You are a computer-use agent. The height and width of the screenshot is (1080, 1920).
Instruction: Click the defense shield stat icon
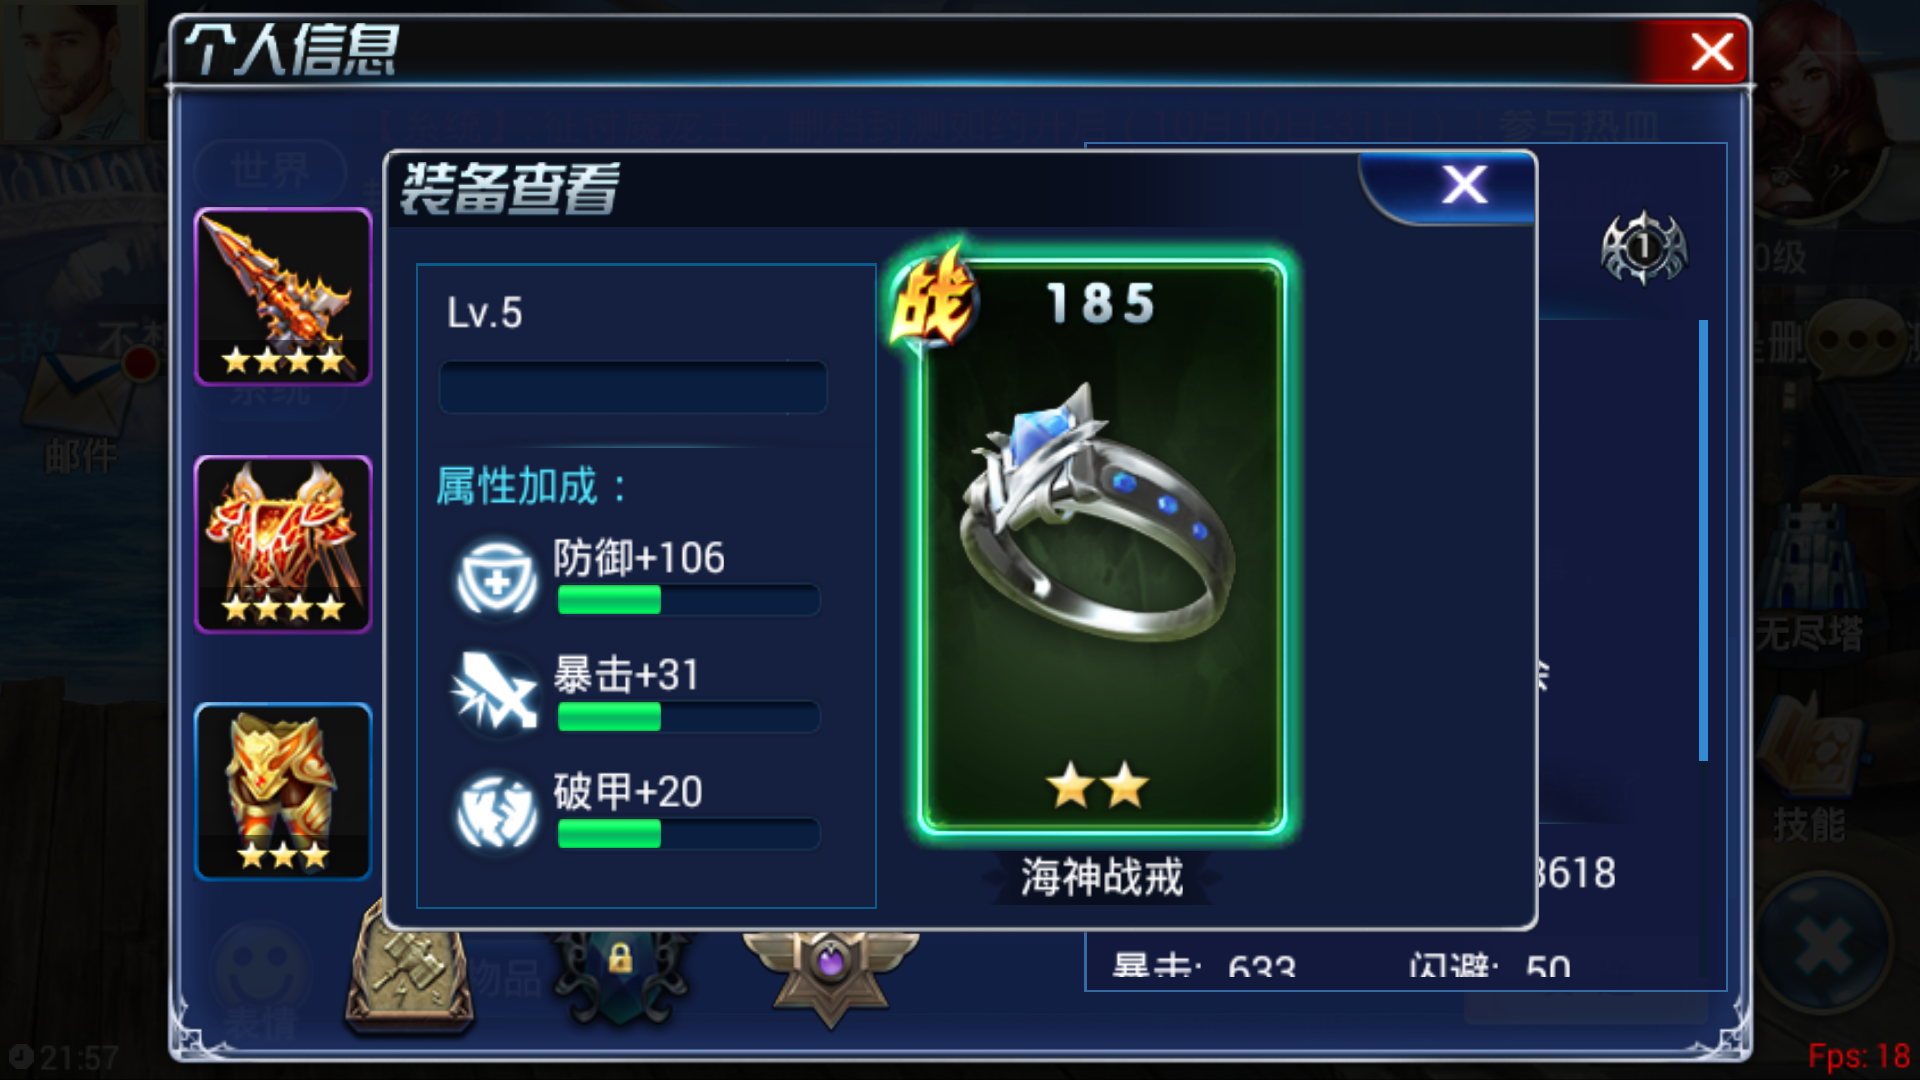[x=496, y=579]
